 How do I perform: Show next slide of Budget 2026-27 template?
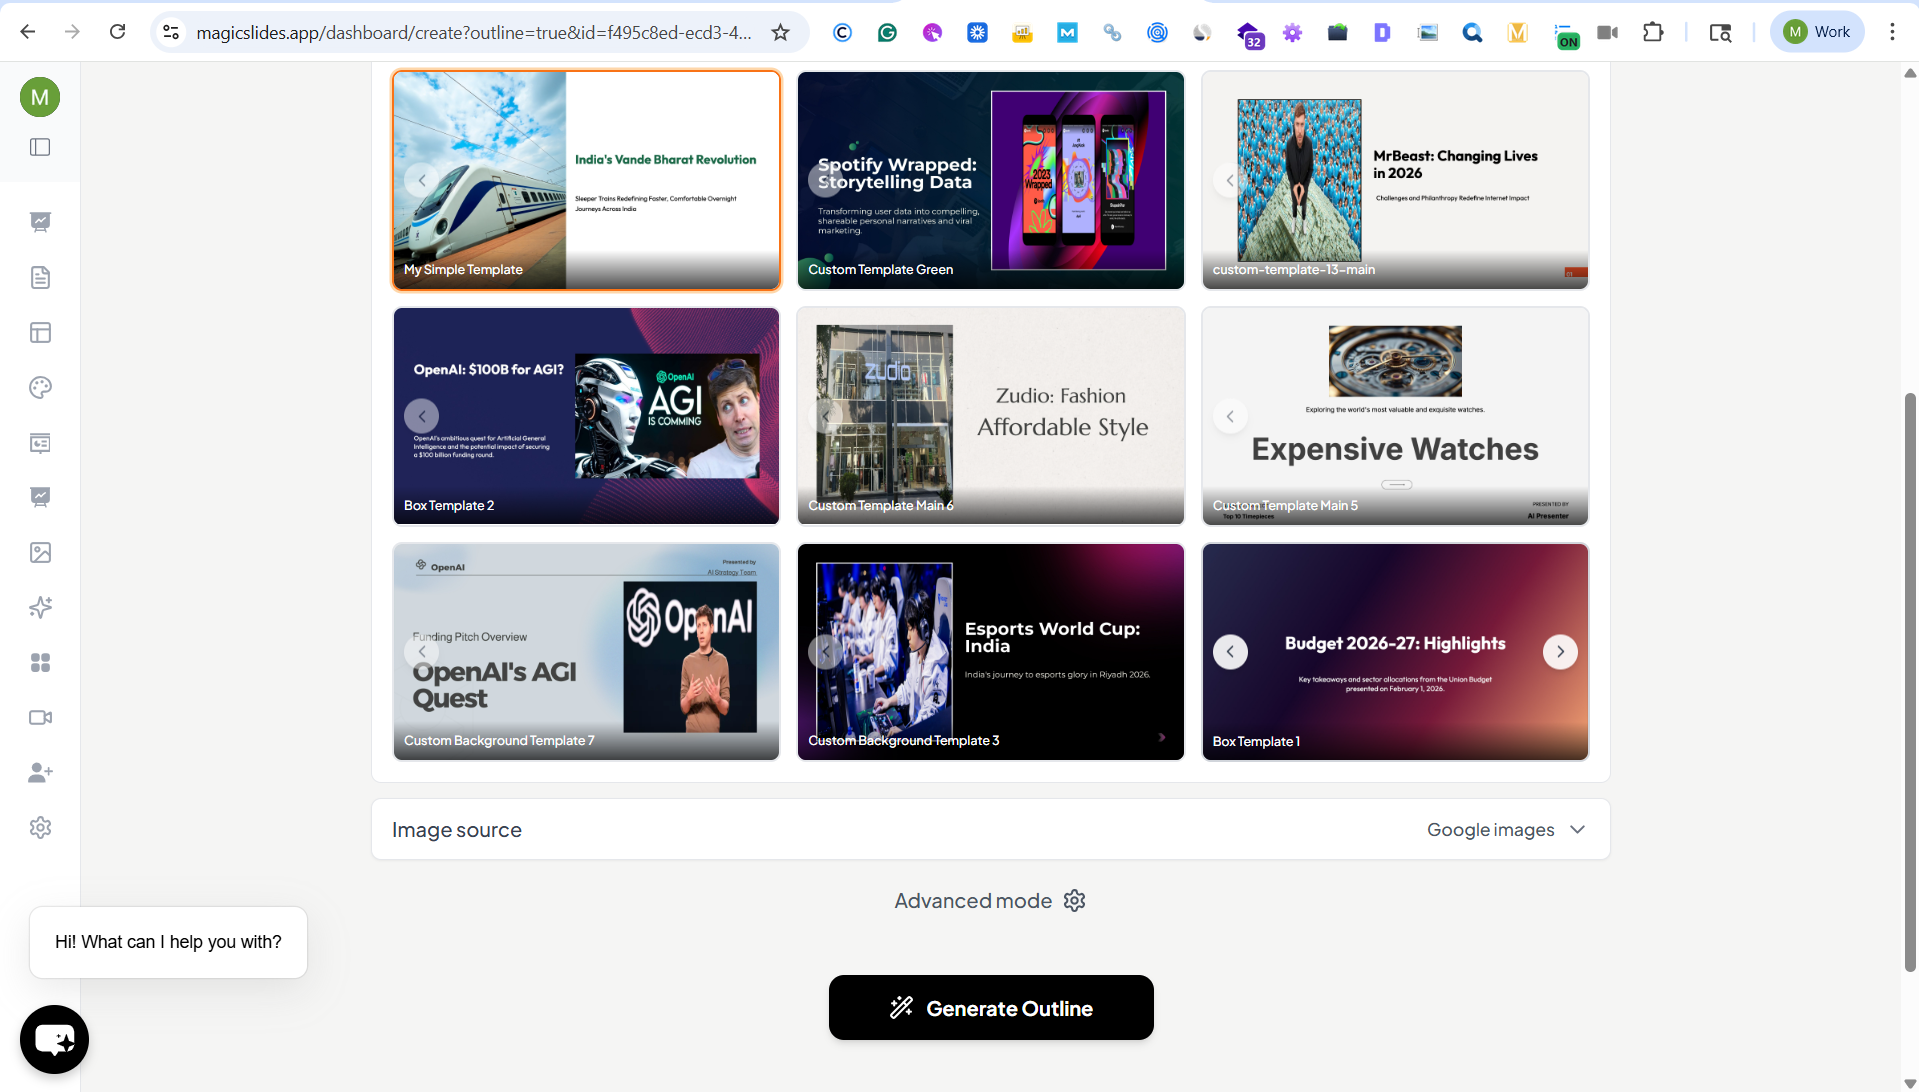(x=1560, y=652)
